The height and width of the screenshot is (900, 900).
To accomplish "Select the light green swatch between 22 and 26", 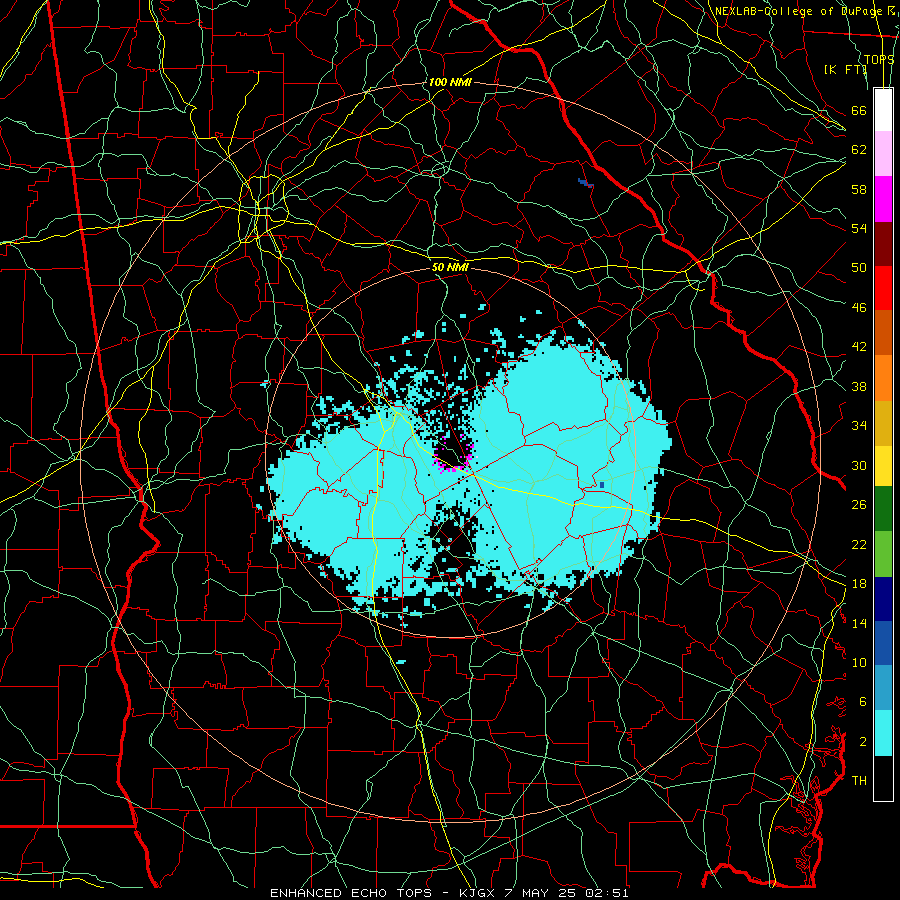I will [x=883, y=554].
